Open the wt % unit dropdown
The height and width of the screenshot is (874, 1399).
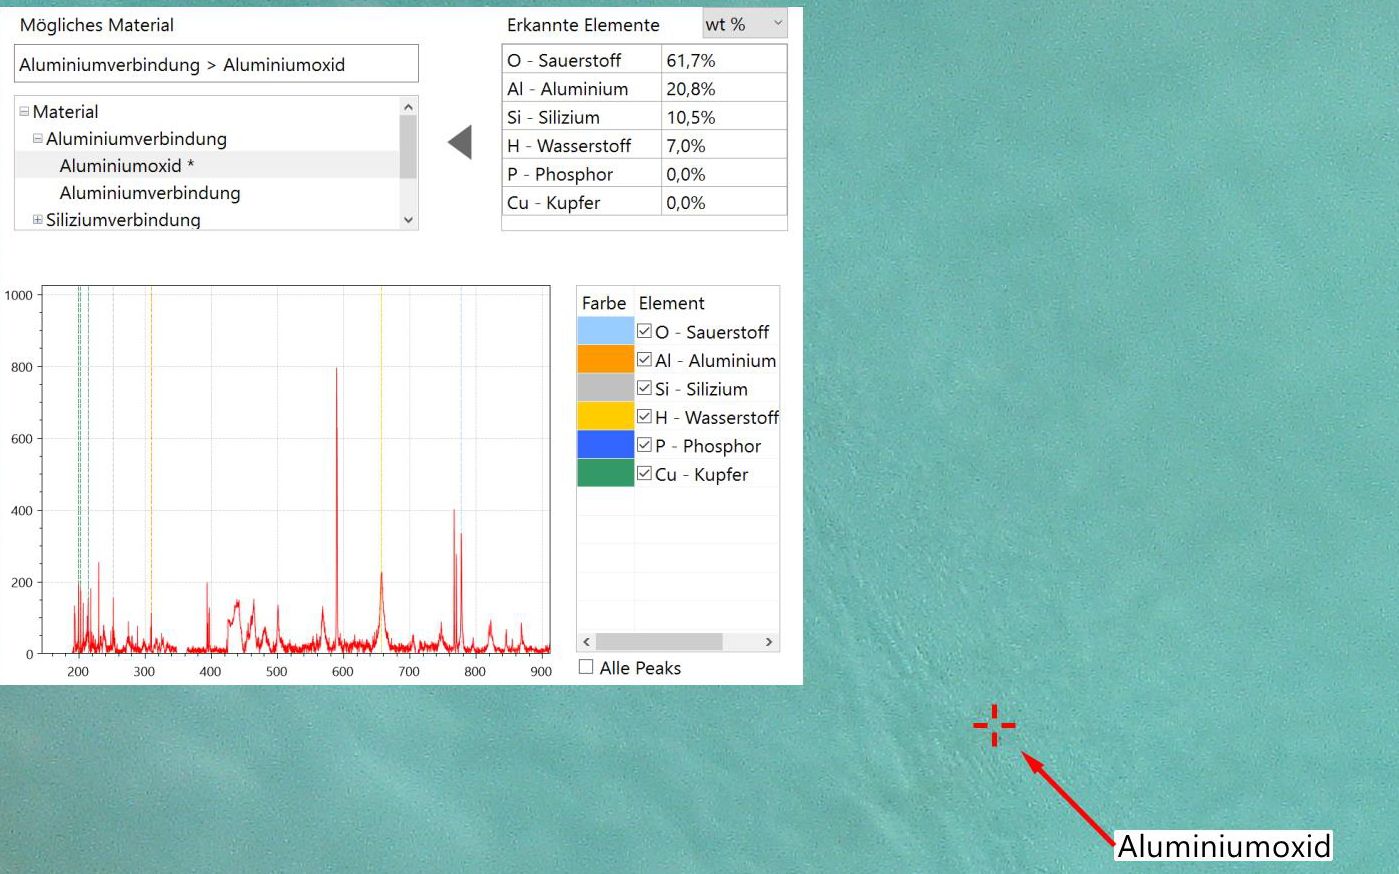[x=744, y=24]
